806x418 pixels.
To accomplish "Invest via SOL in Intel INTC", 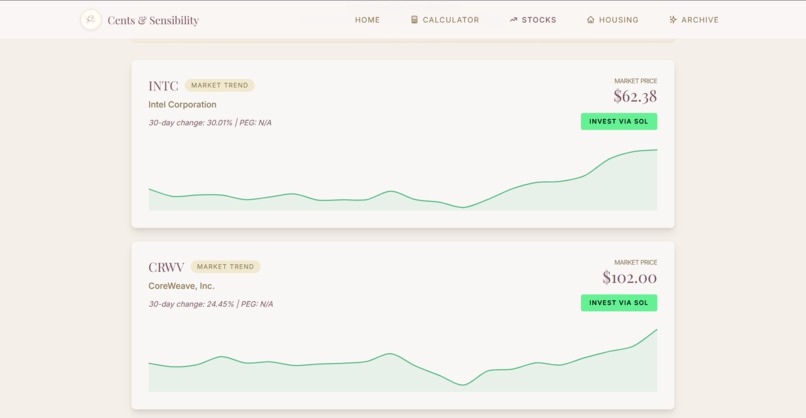I will [619, 121].
